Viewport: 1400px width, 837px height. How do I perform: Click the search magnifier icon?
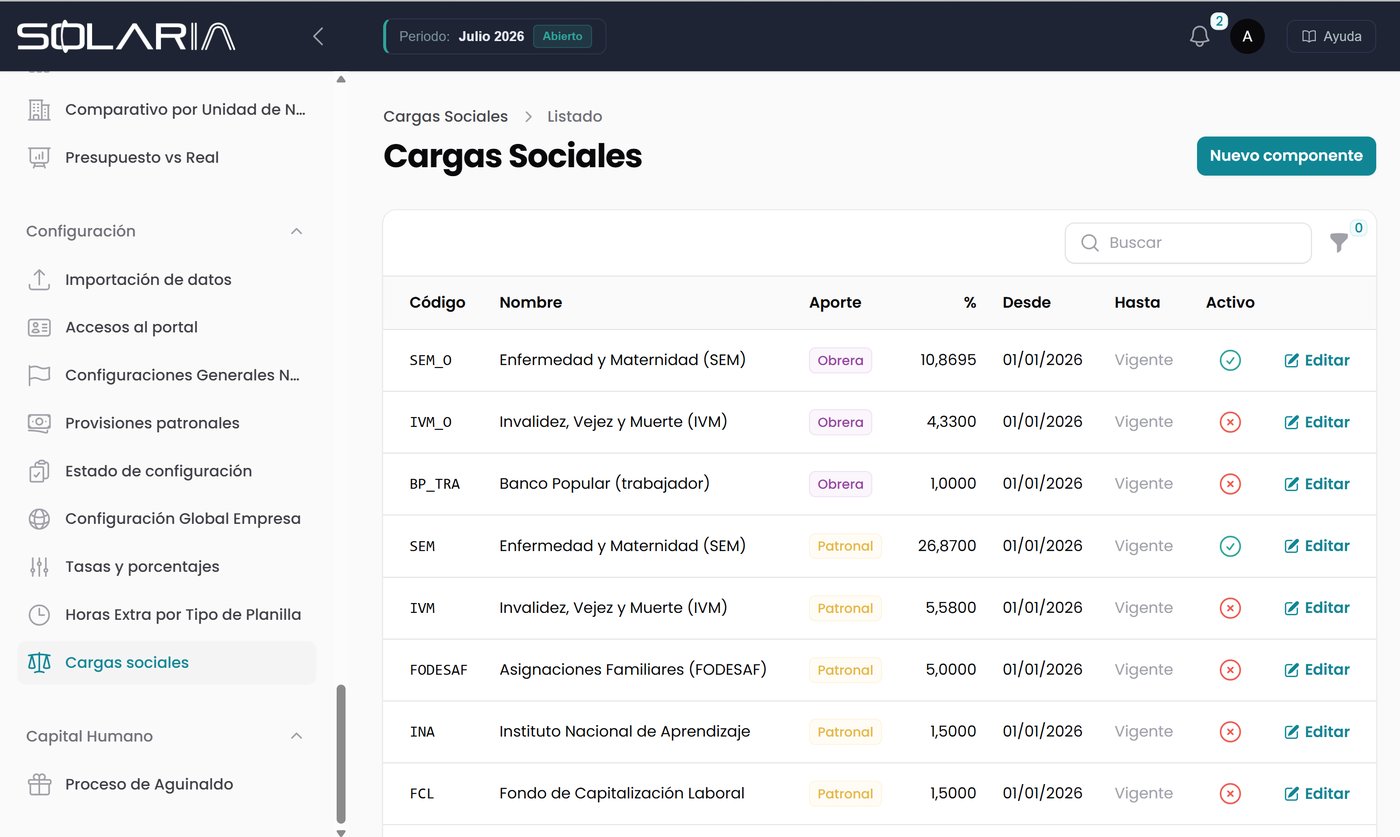tap(1089, 242)
